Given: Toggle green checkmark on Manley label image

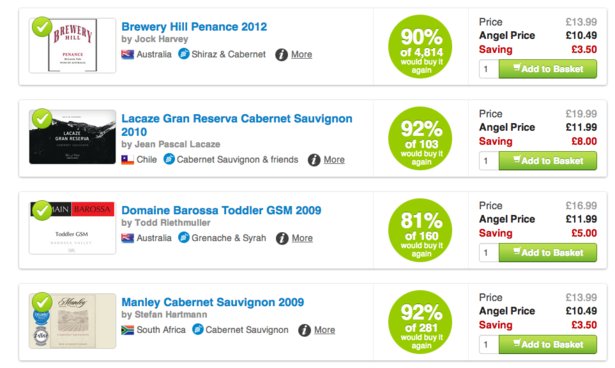Looking at the screenshot, I should coord(42,302).
